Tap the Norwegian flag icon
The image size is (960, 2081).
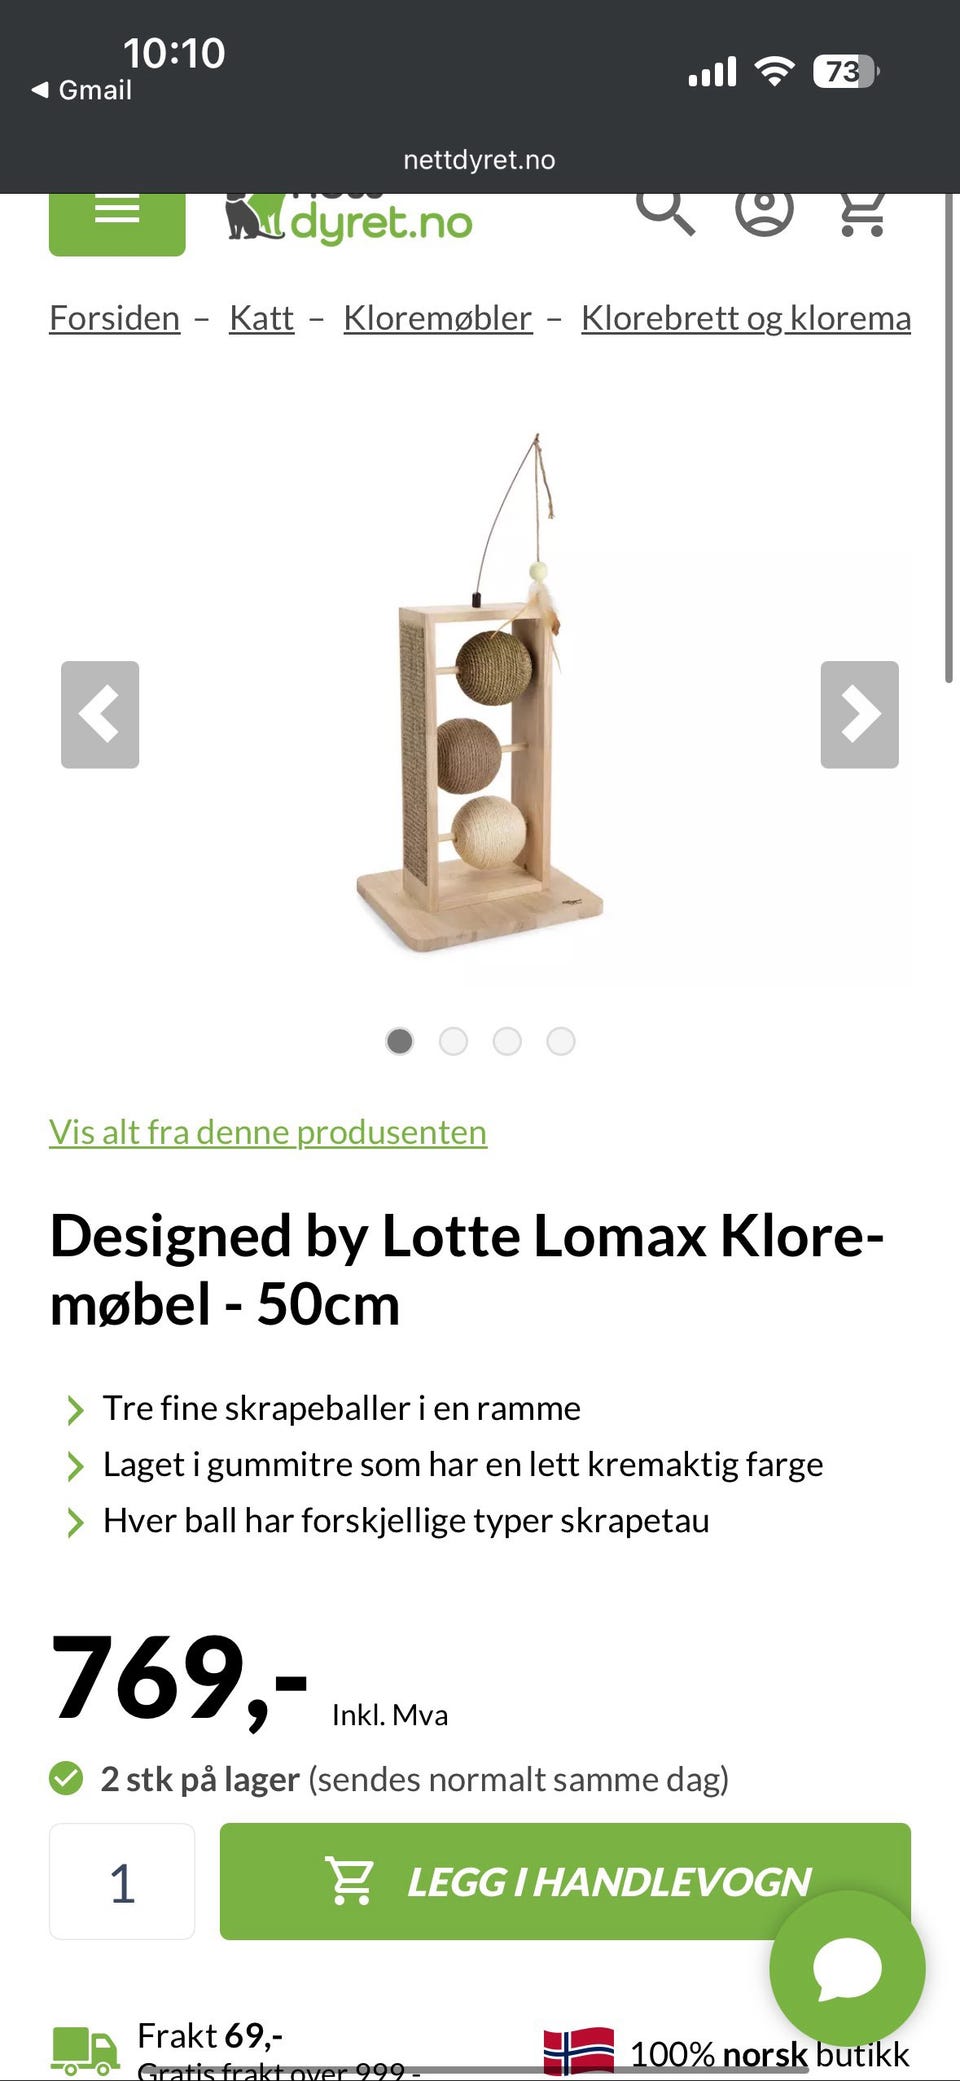(579, 2052)
